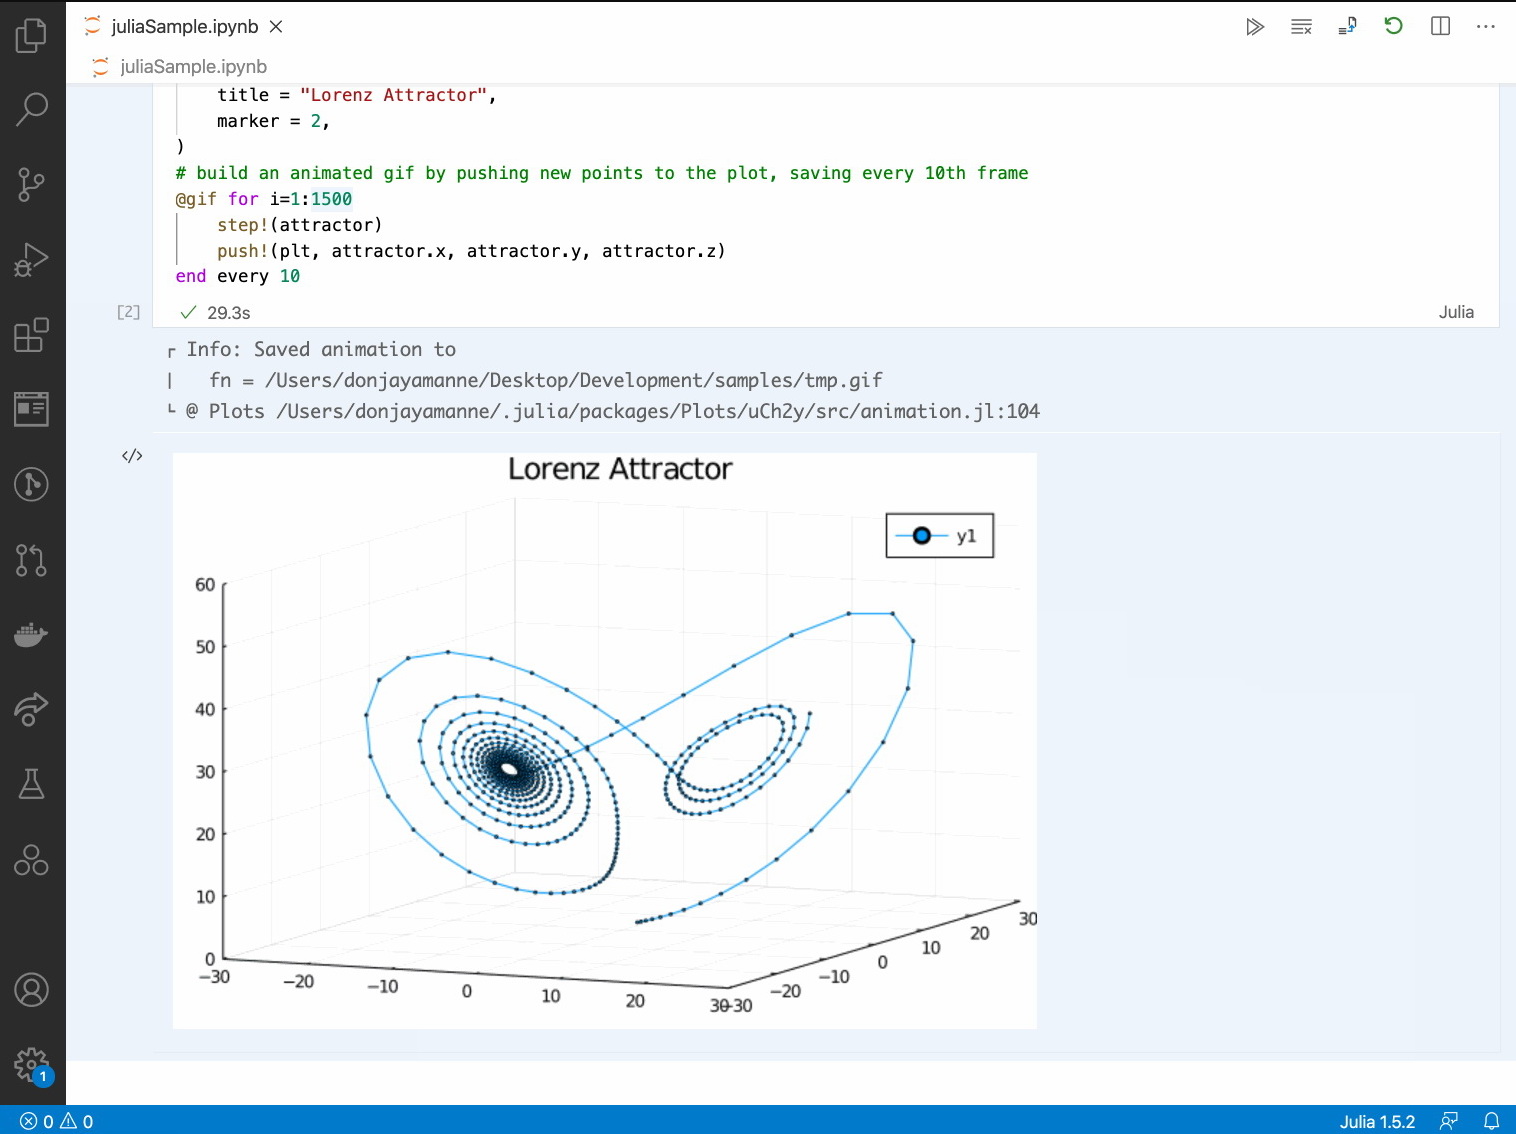The height and width of the screenshot is (1134, 1516).
Task: Restart the Julia kernel
Action: tap(1393, 27)
